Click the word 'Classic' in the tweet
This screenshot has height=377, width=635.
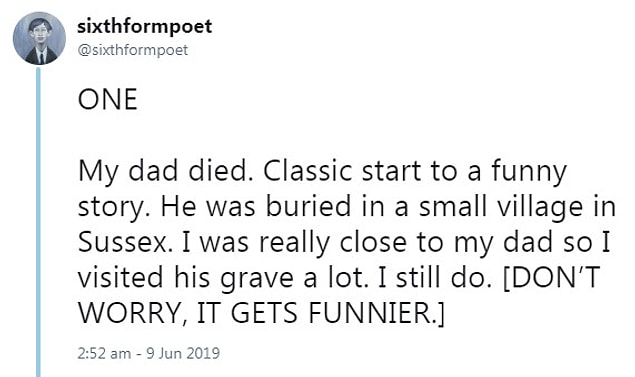(307, 171)
